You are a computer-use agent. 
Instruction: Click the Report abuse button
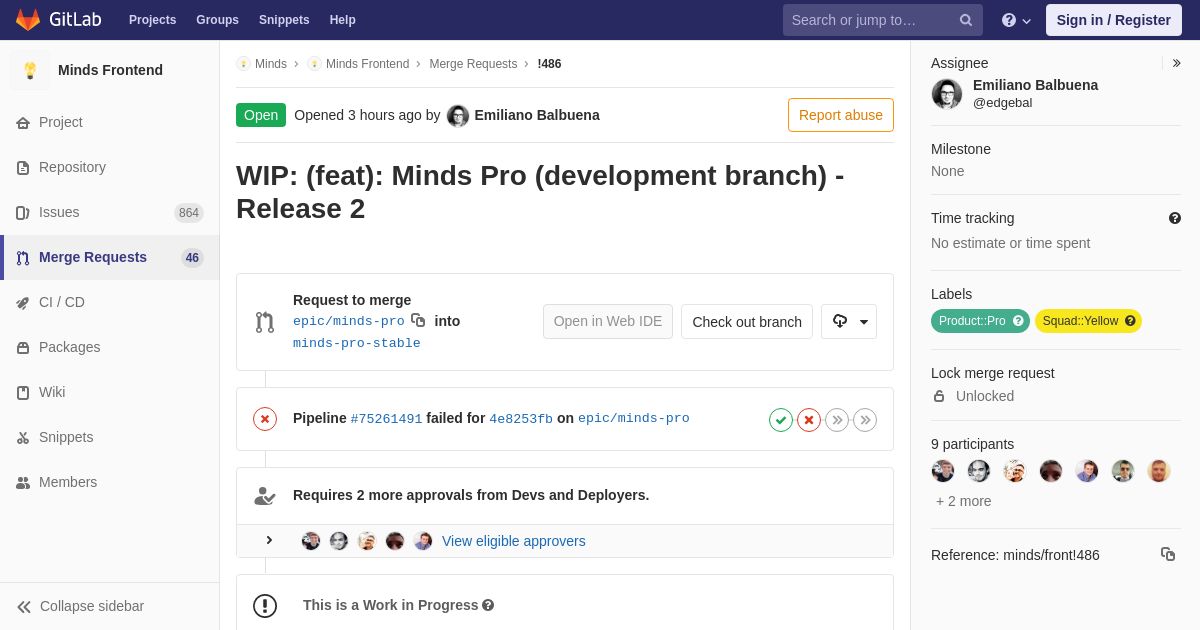[841, 115]
